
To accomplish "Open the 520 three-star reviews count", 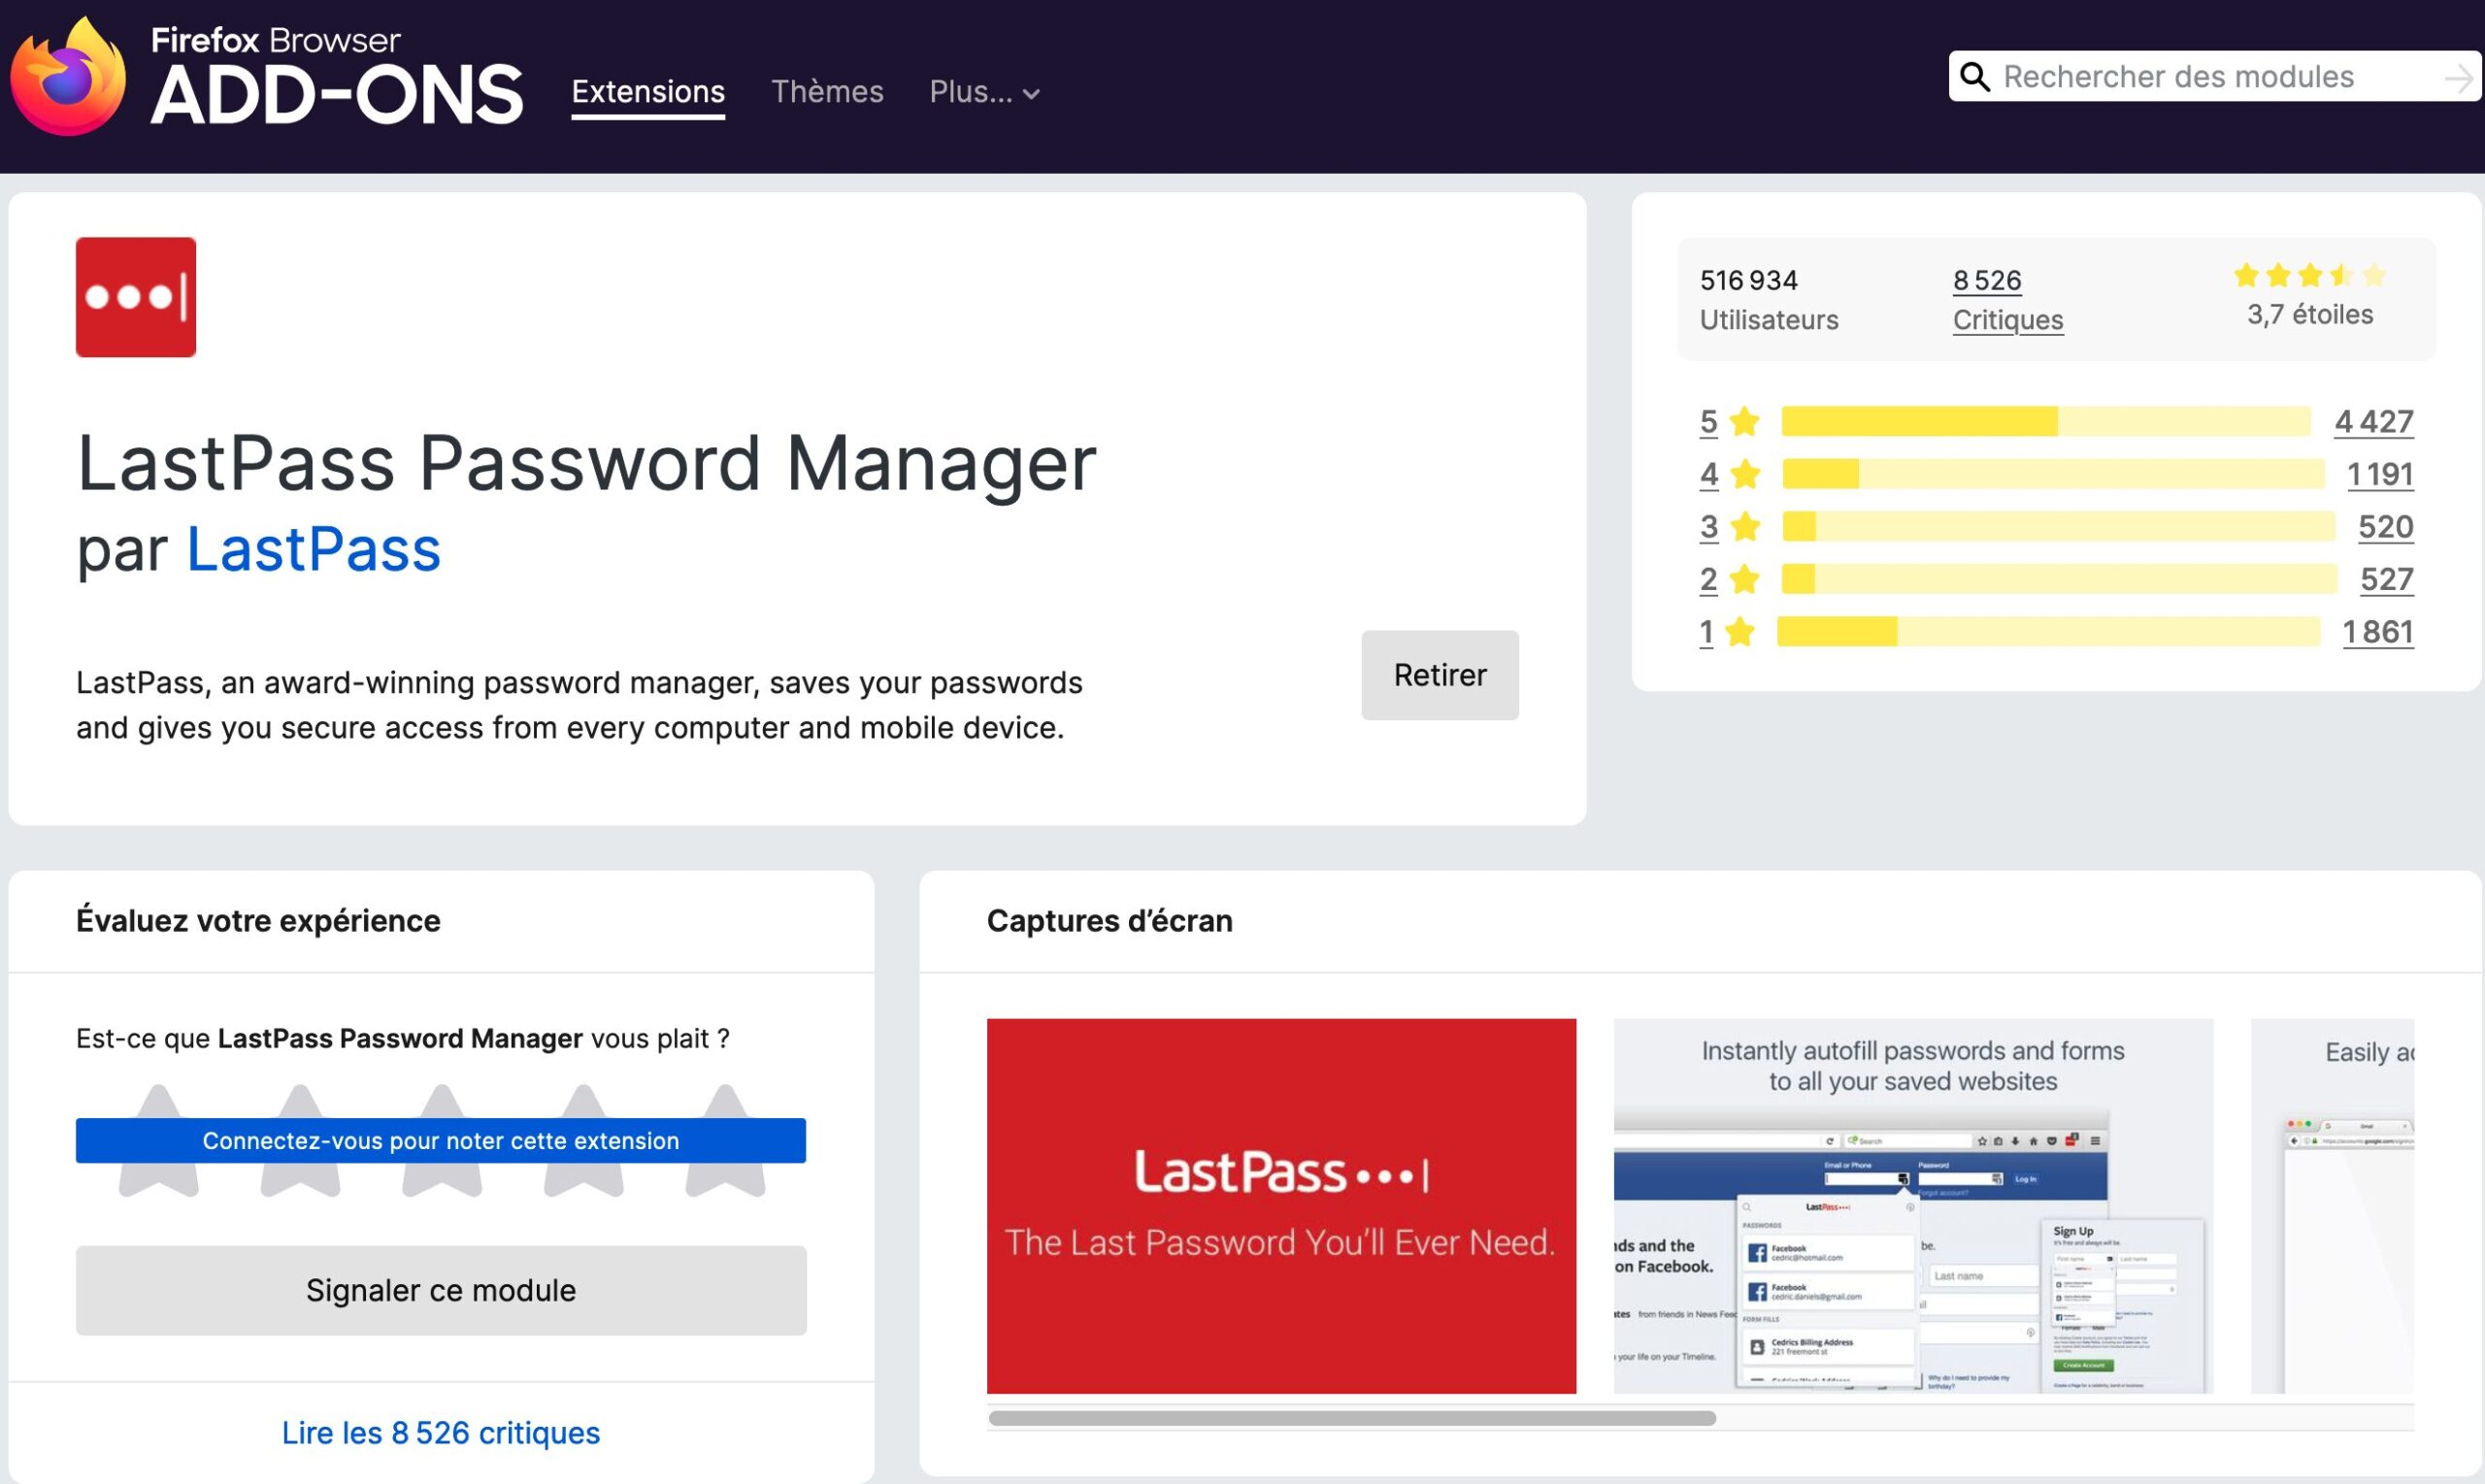I will point(2386,526).
